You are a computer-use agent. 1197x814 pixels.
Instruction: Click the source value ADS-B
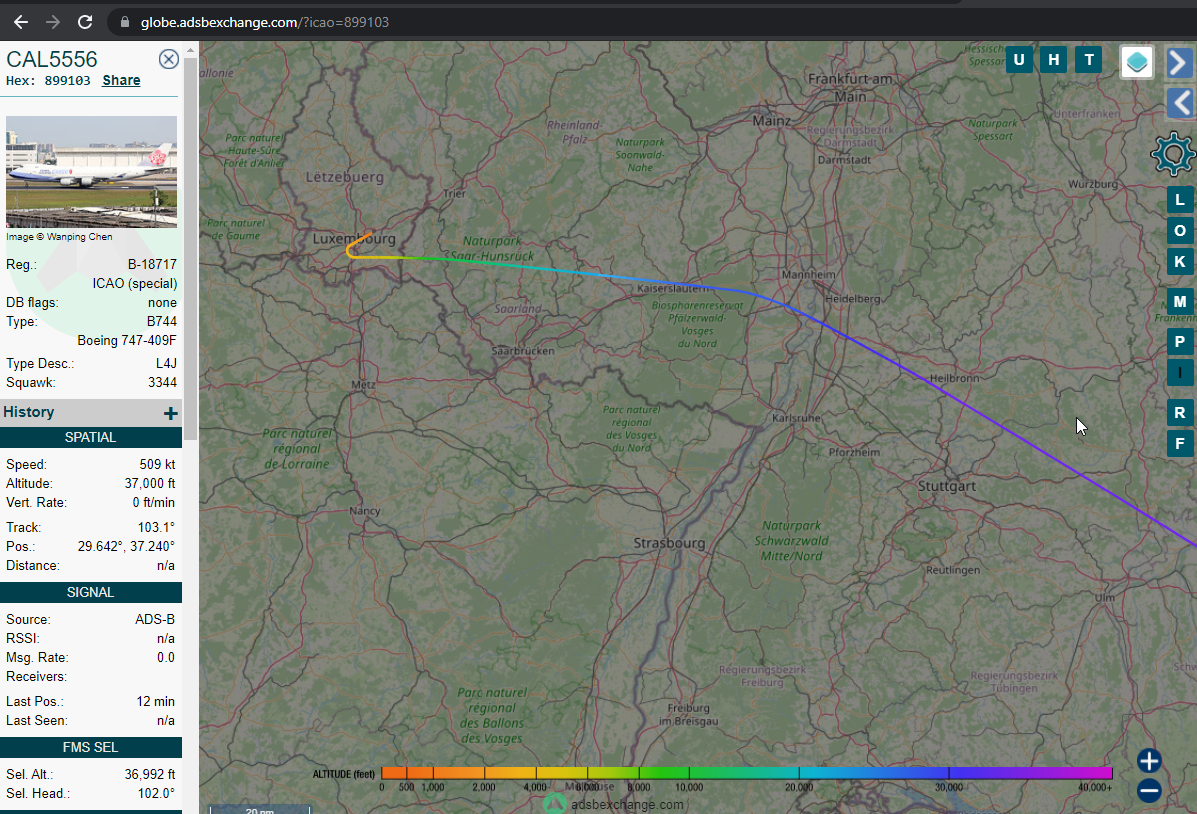pyautogui.click(x=155, y=619)
